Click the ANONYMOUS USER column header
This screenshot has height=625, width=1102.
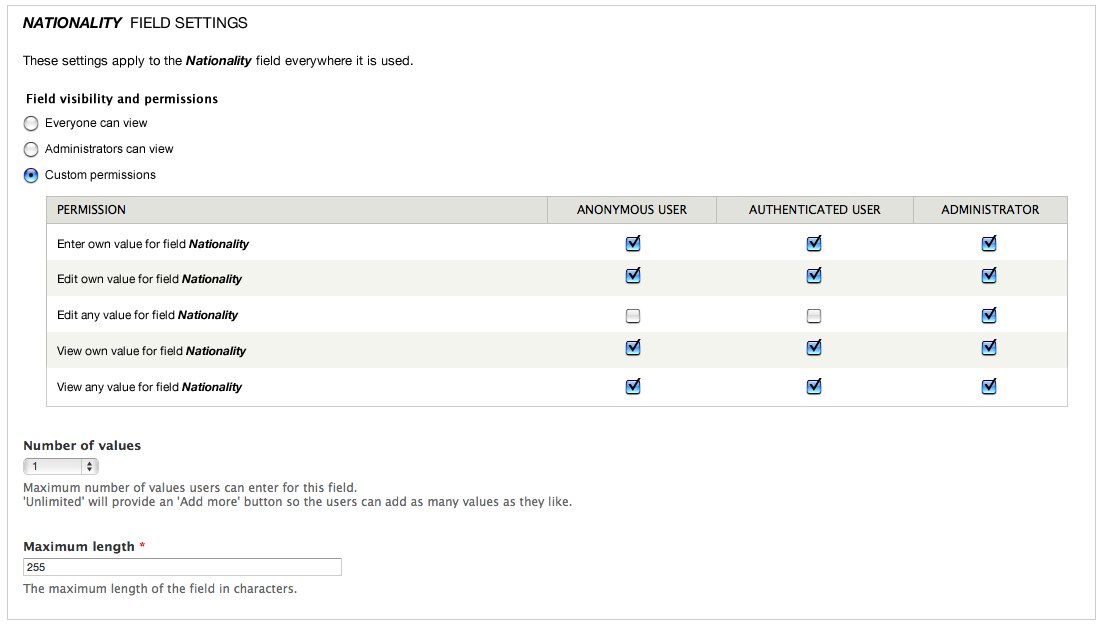coord(631,210)
